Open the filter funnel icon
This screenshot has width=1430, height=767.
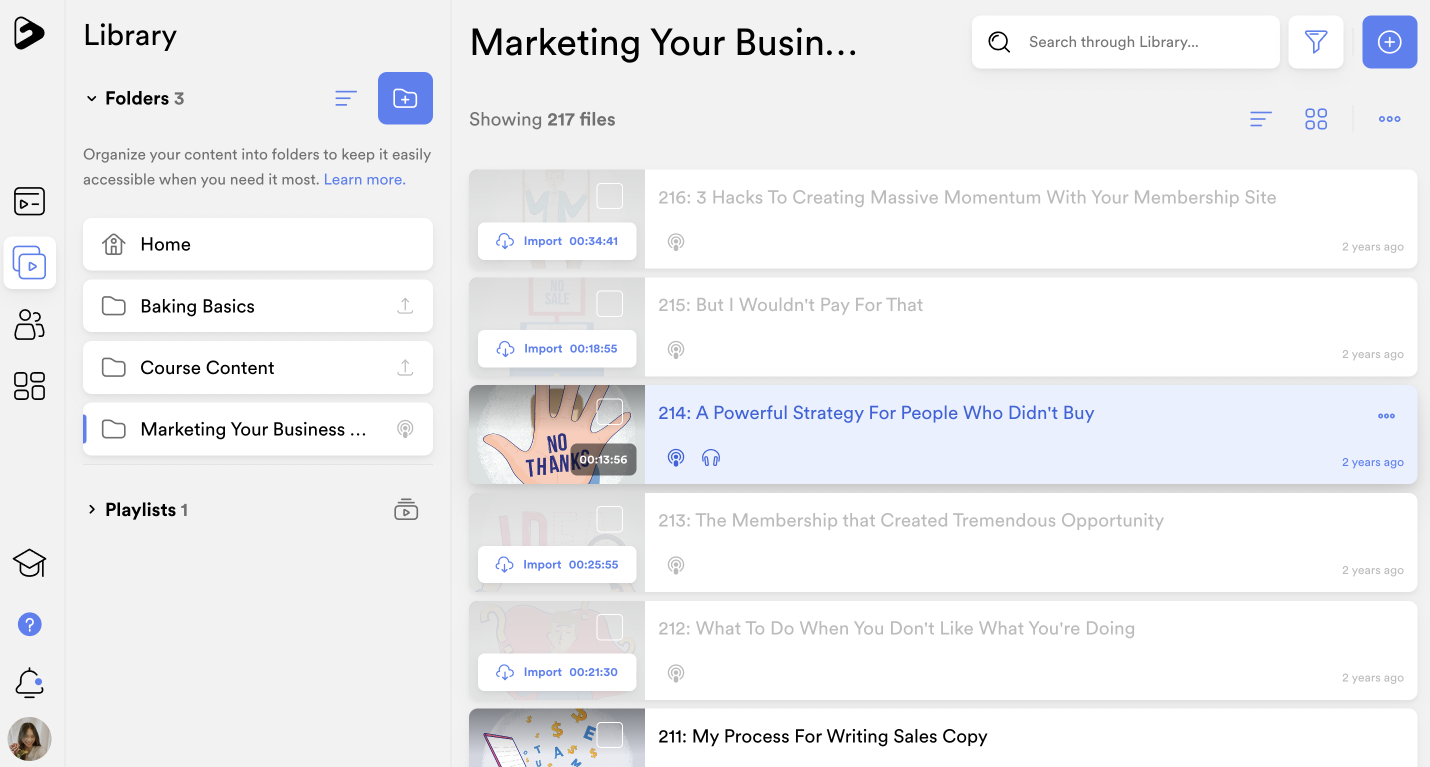click(x=1315, y=42)
